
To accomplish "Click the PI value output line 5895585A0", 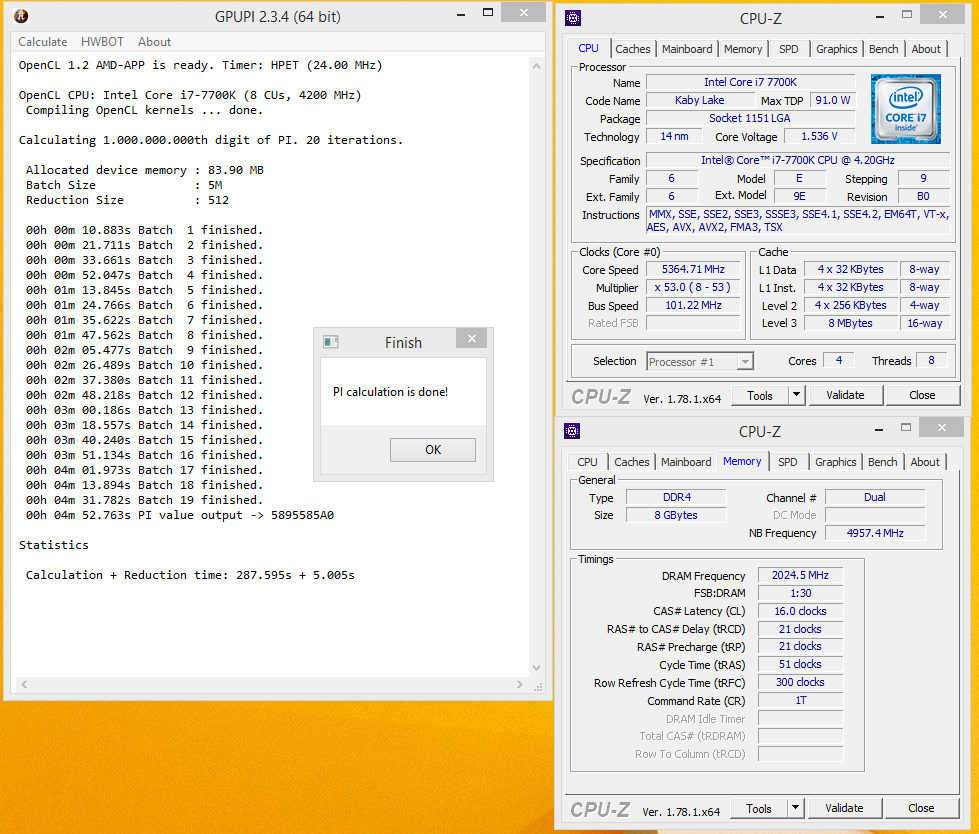I will coord(180,515).
